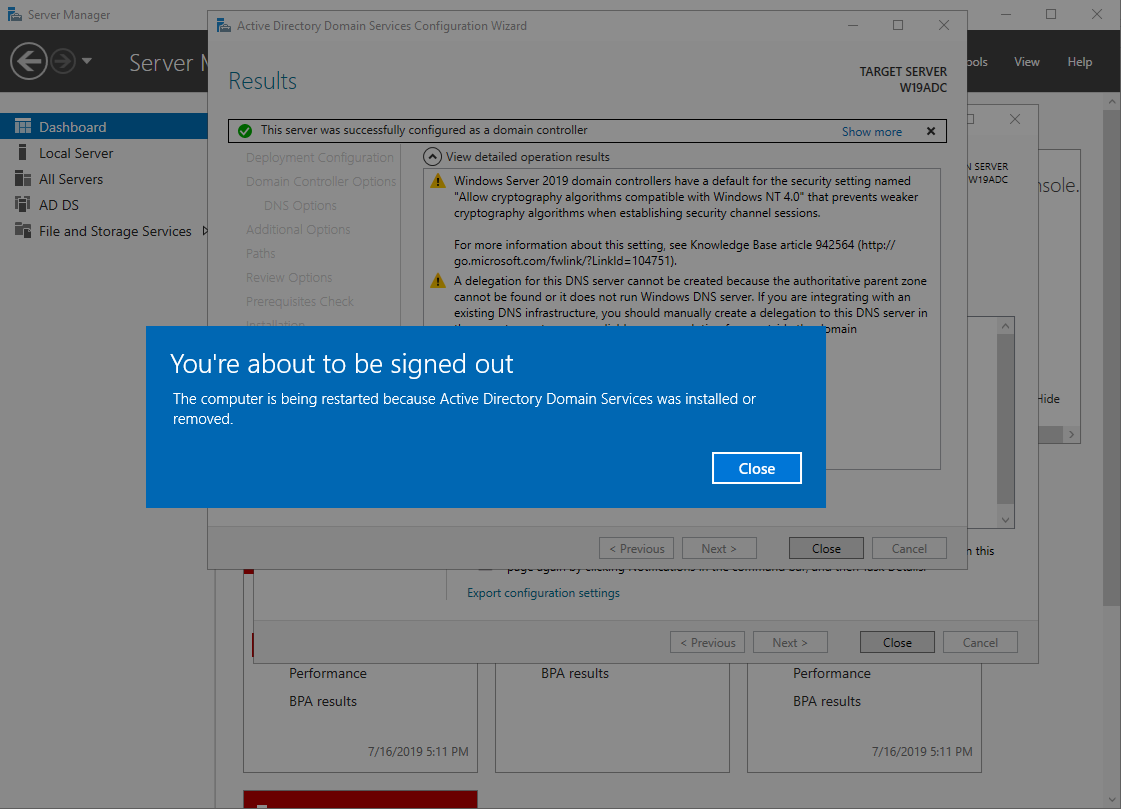Click warning icon beside DNS delegation message
This screenshot has height=809, width=1121.
click(x=438, y=281)
